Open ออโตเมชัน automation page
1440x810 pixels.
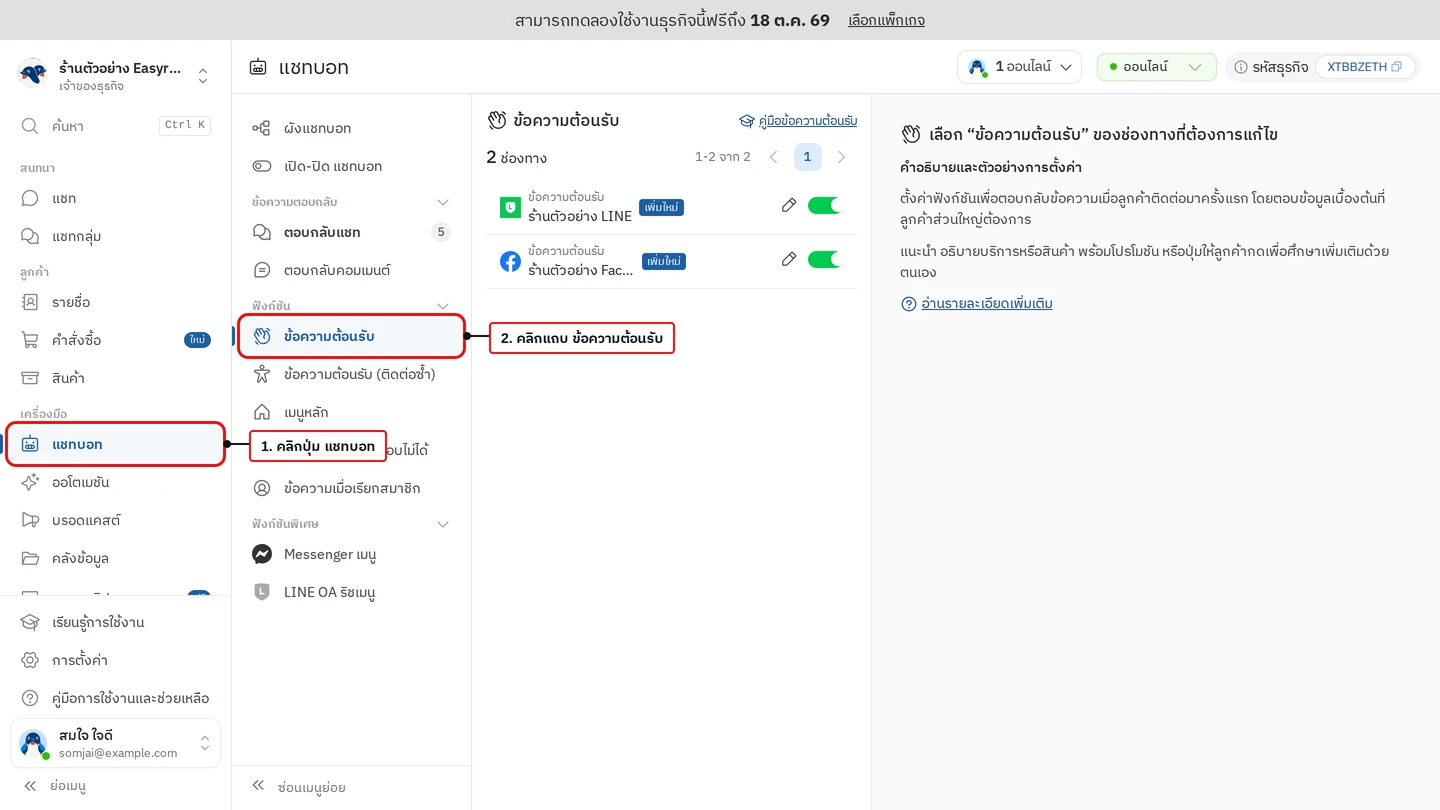(116, 482)
